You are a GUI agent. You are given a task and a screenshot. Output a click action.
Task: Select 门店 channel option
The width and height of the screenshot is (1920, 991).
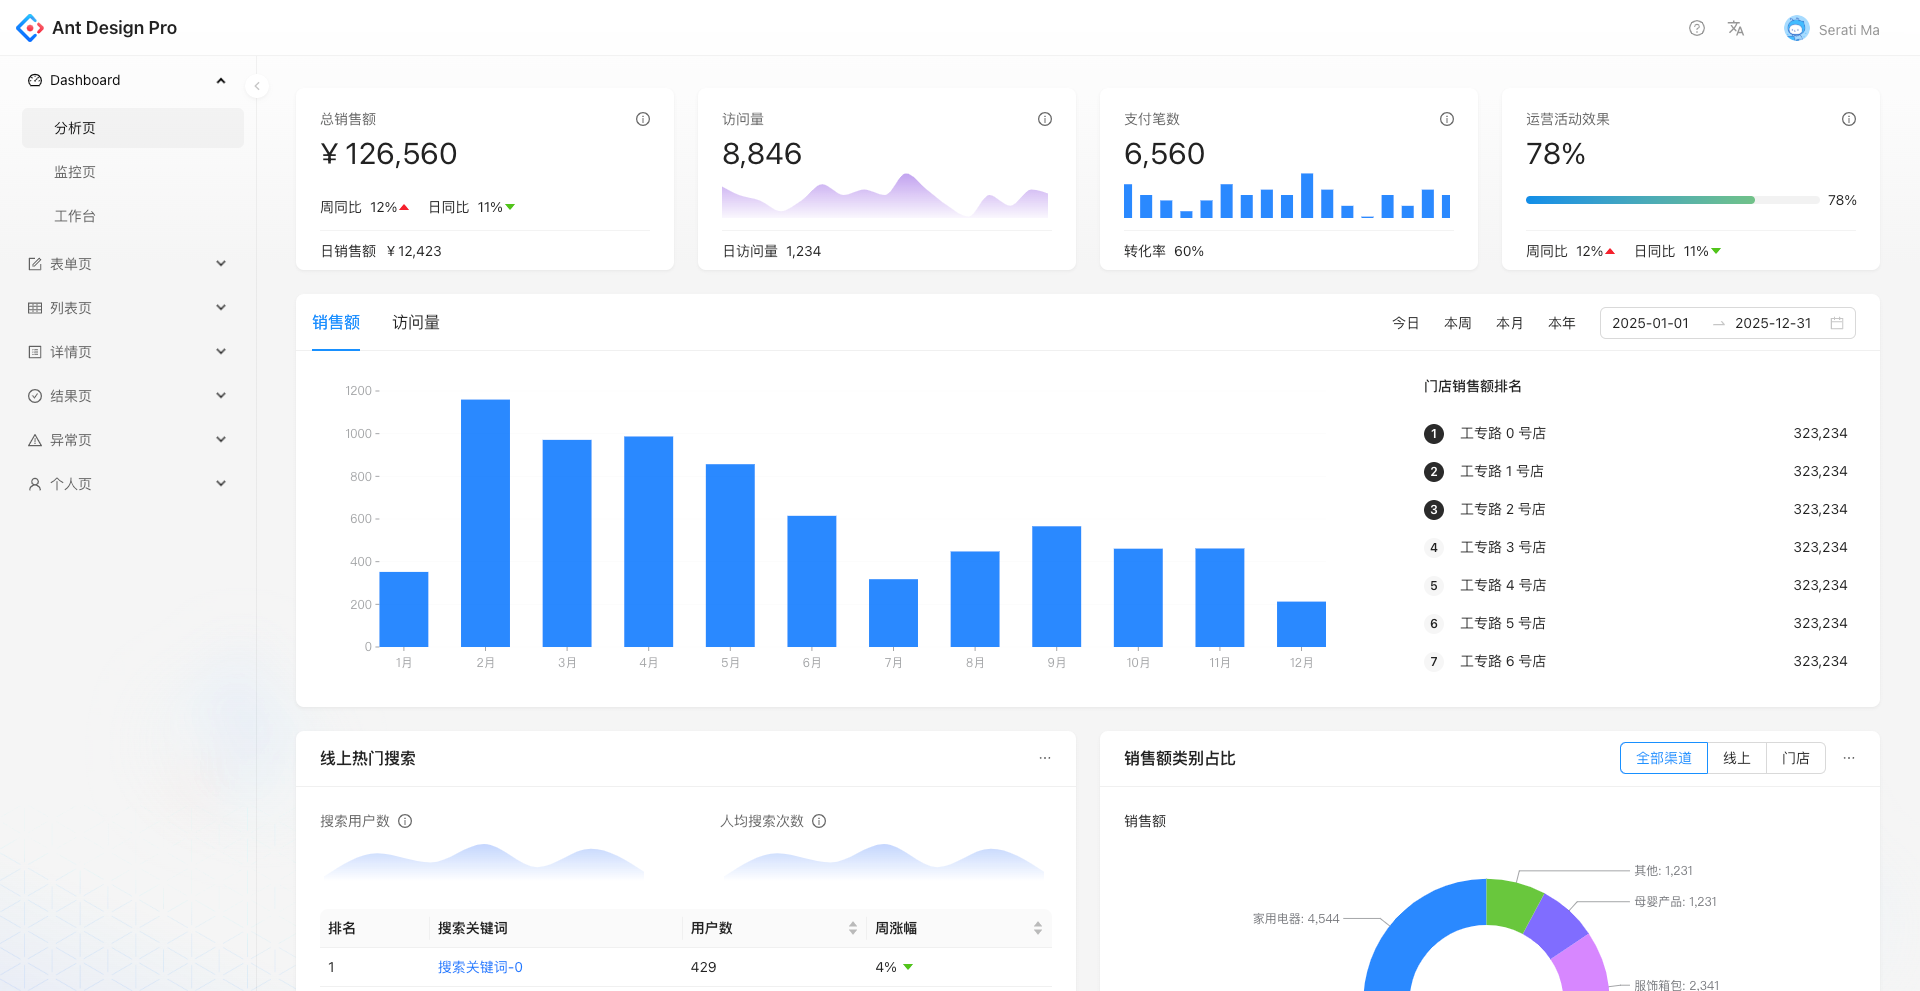[x=1796, y=758]
